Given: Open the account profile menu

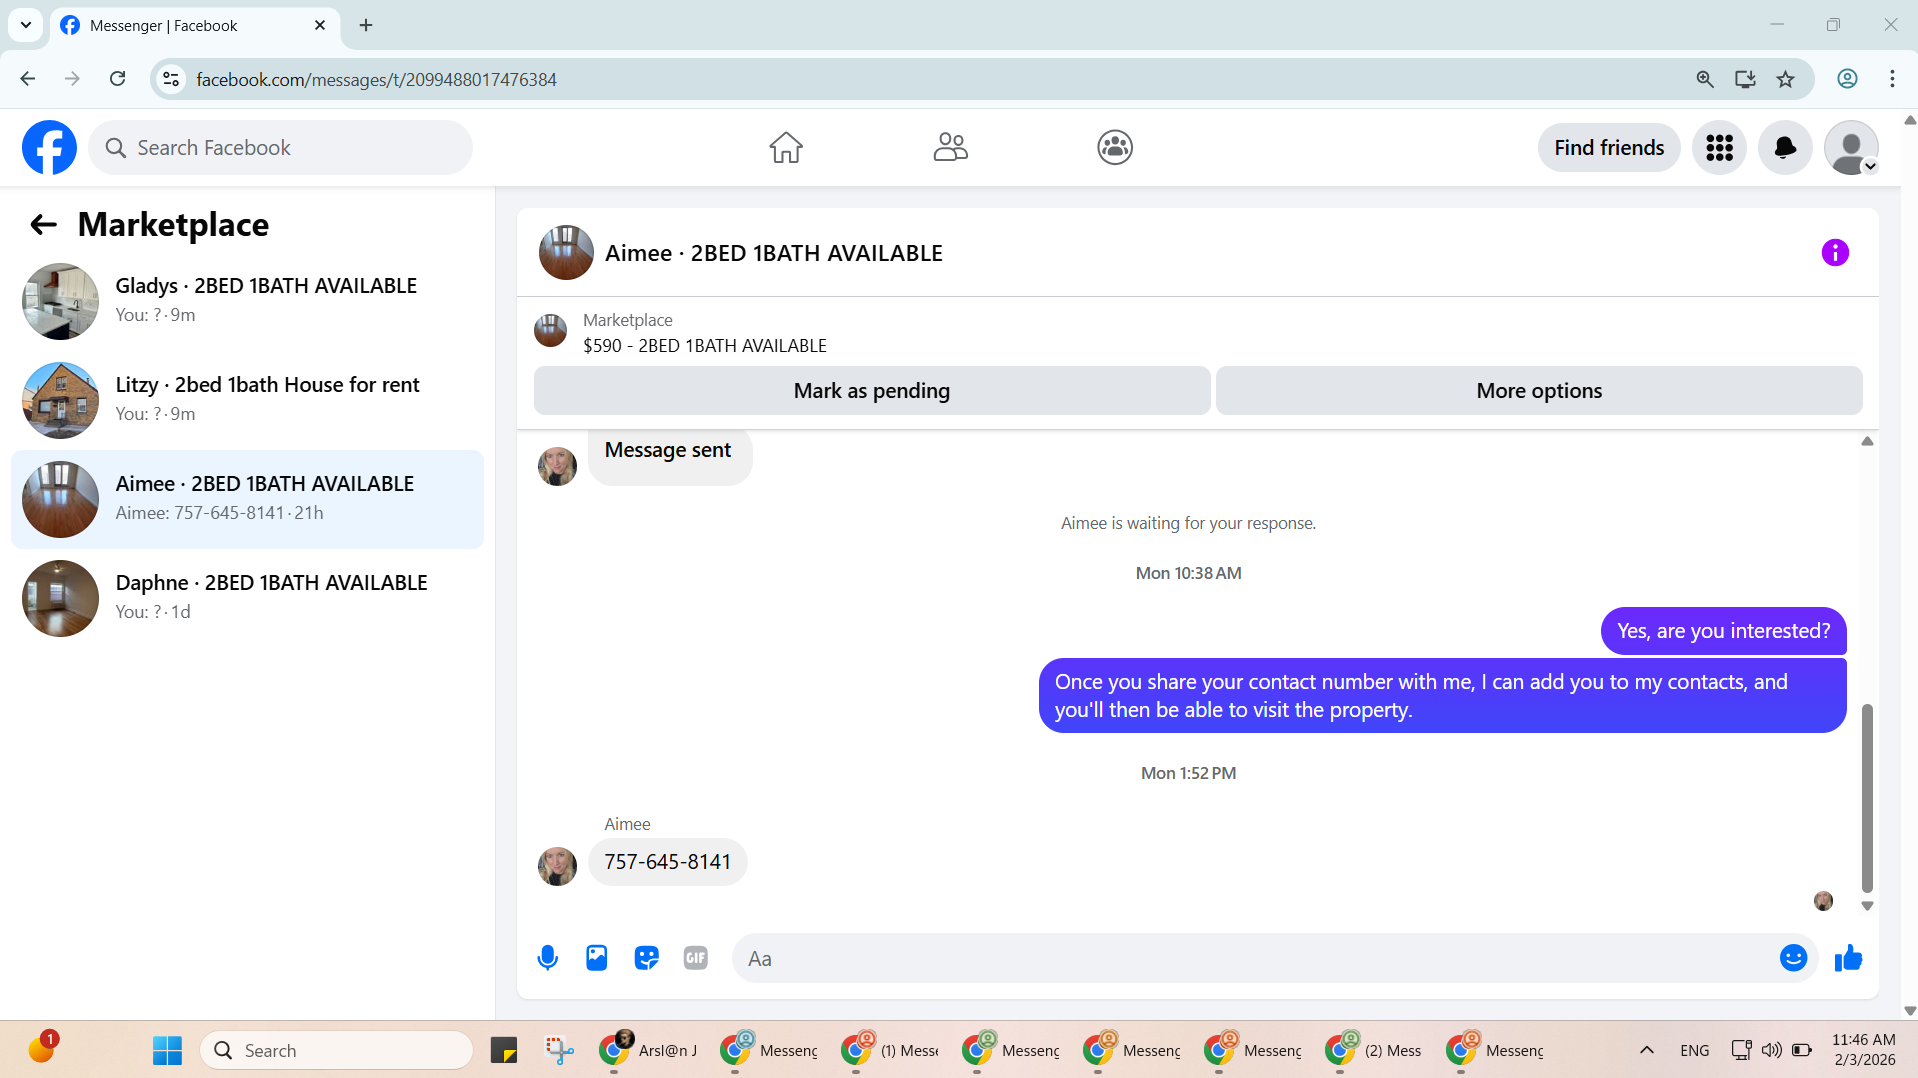Looking at the screenshot, I should point(1851,148).
